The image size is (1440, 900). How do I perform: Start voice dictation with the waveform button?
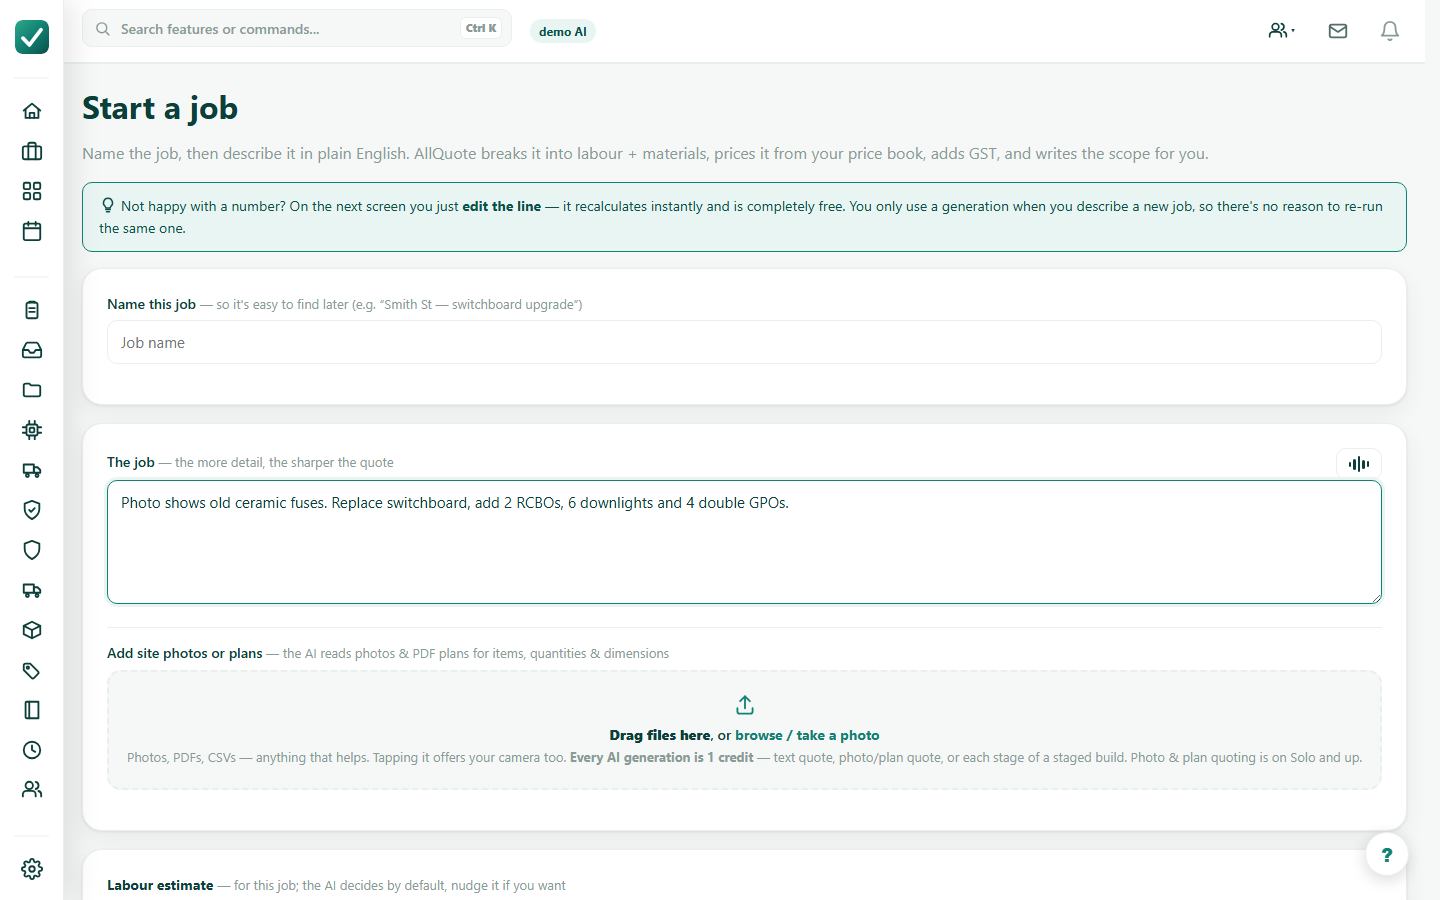(x=1359, y=463)
